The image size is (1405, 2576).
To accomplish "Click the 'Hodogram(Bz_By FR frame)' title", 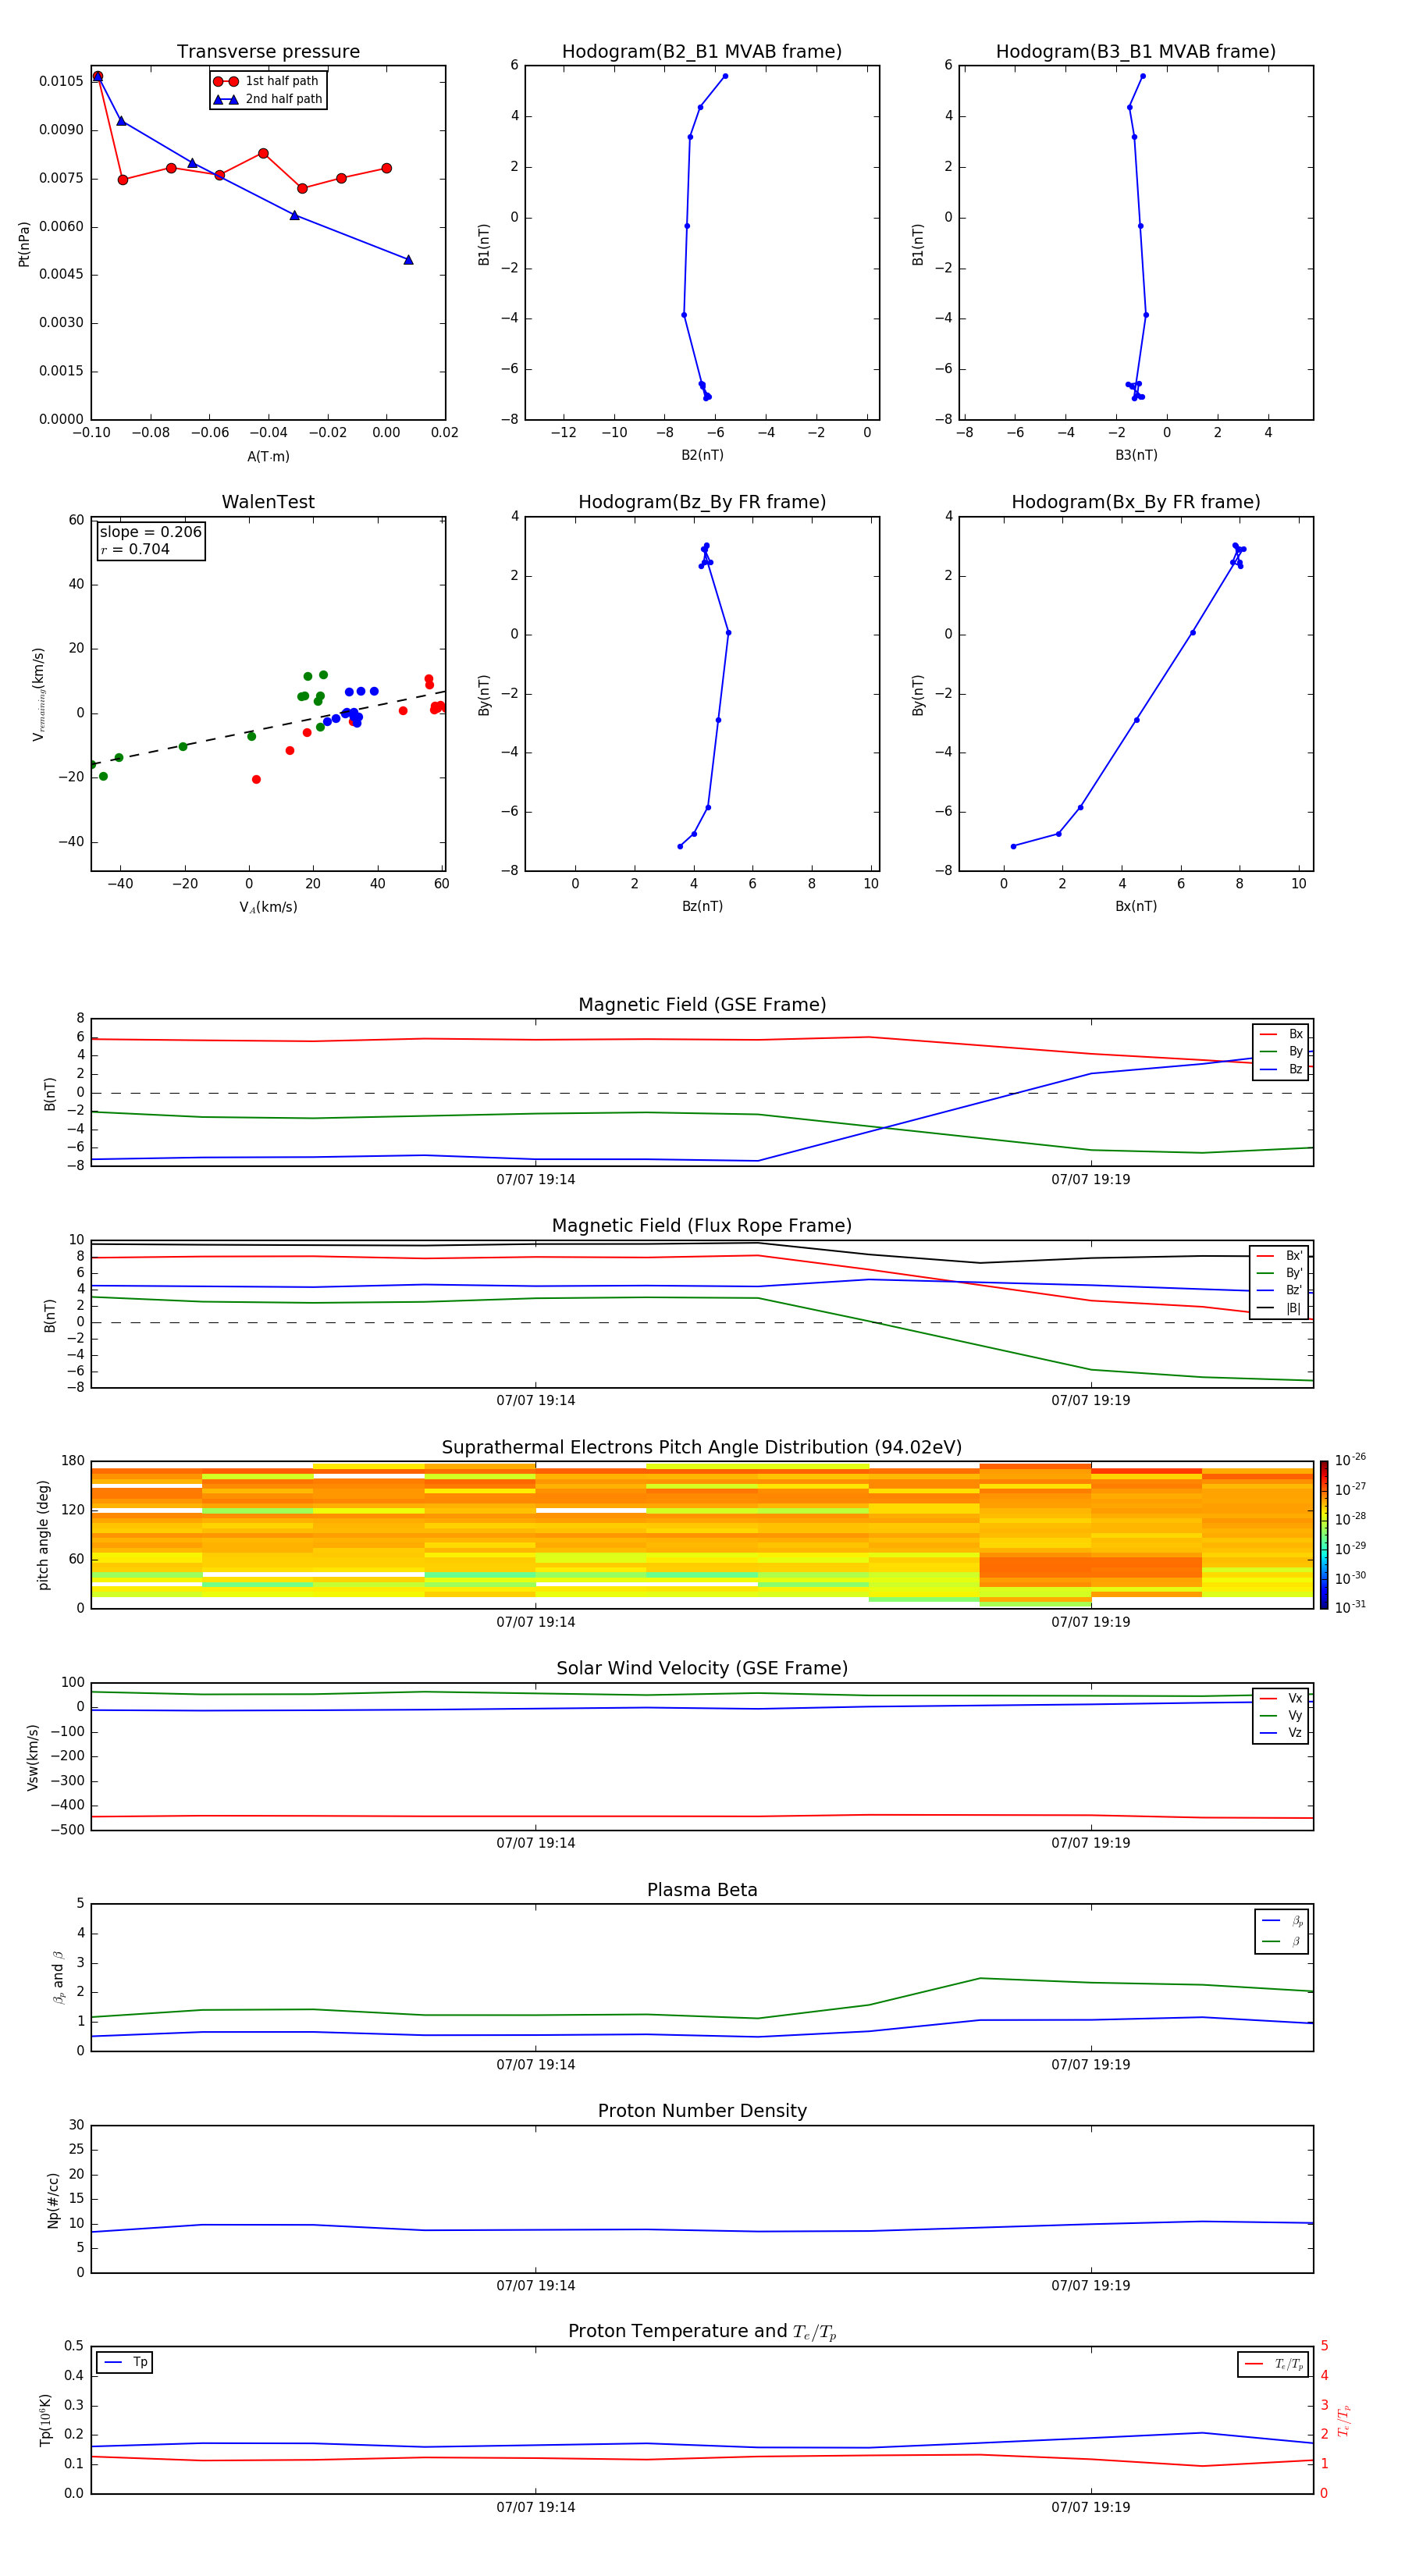I will 702,502.
